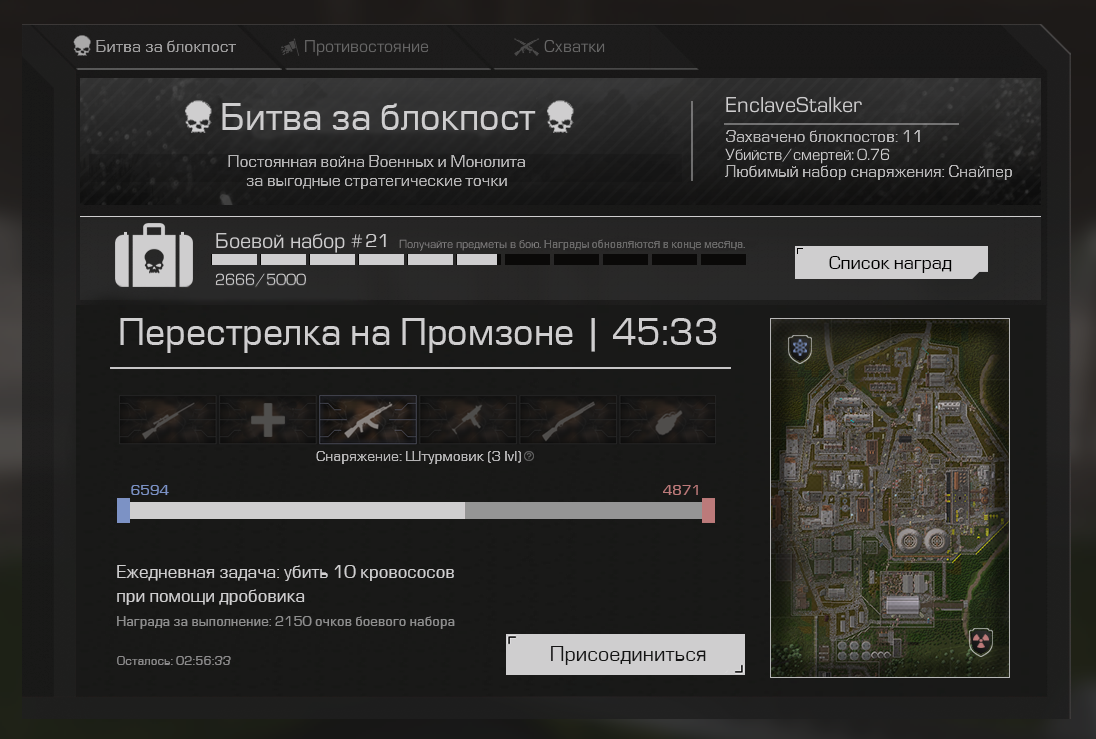Click the battle kit suitcase icon
The image size is (1096, 739).
pyautogui.click(x=154, y=256)
